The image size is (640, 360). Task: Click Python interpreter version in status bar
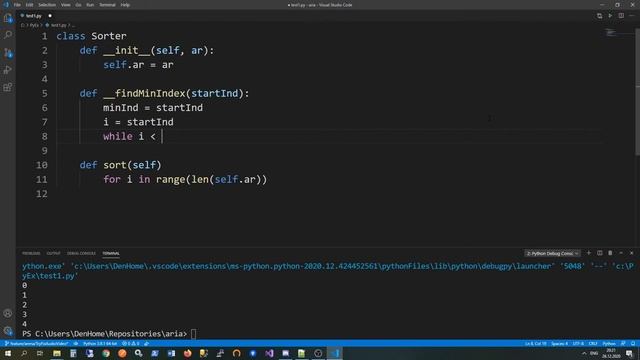(100, 344)
